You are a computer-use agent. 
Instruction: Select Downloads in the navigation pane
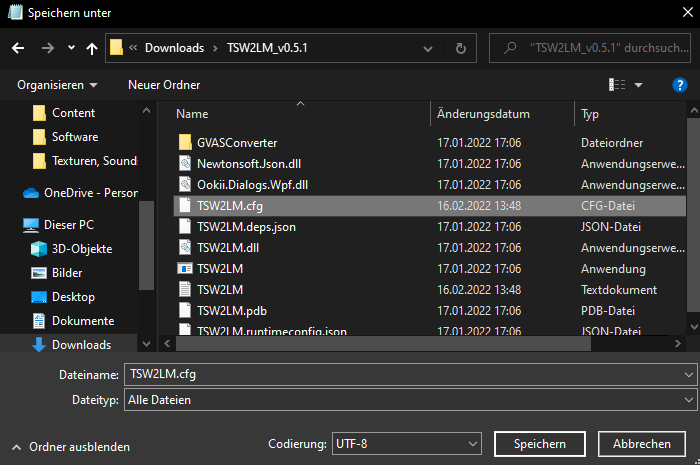pos(81,344)
